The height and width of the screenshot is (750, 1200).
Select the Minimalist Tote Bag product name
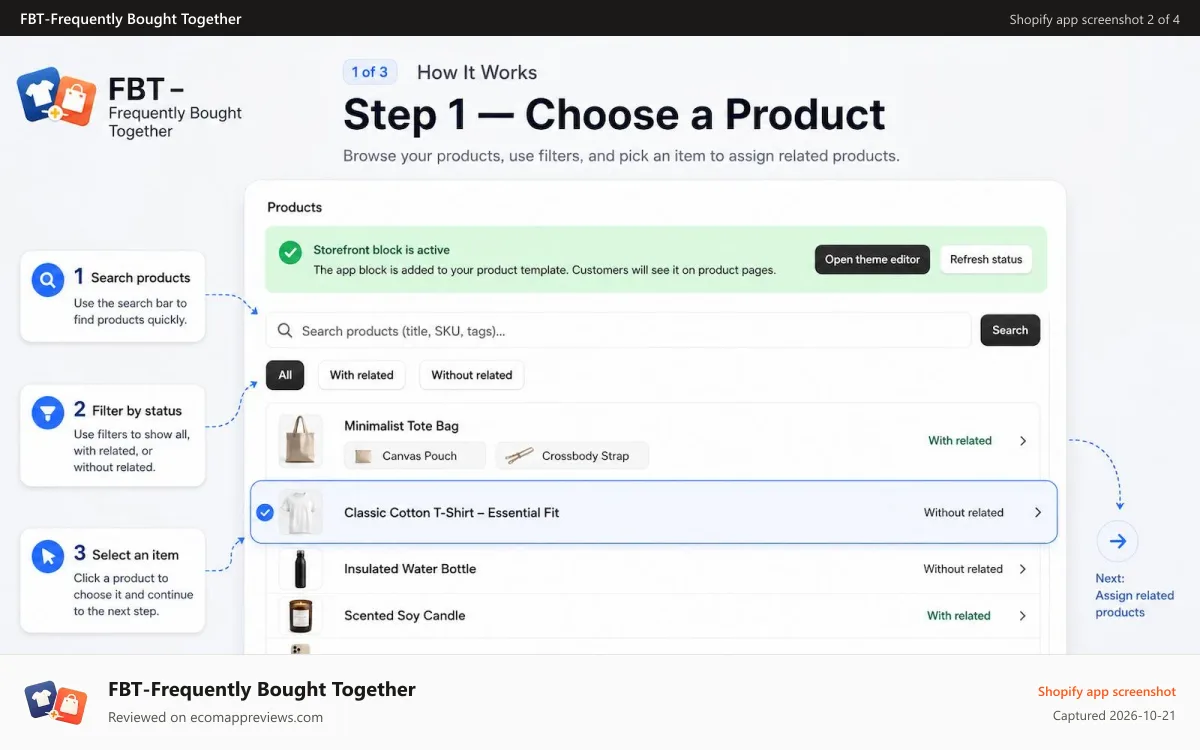tap(401, 426)
